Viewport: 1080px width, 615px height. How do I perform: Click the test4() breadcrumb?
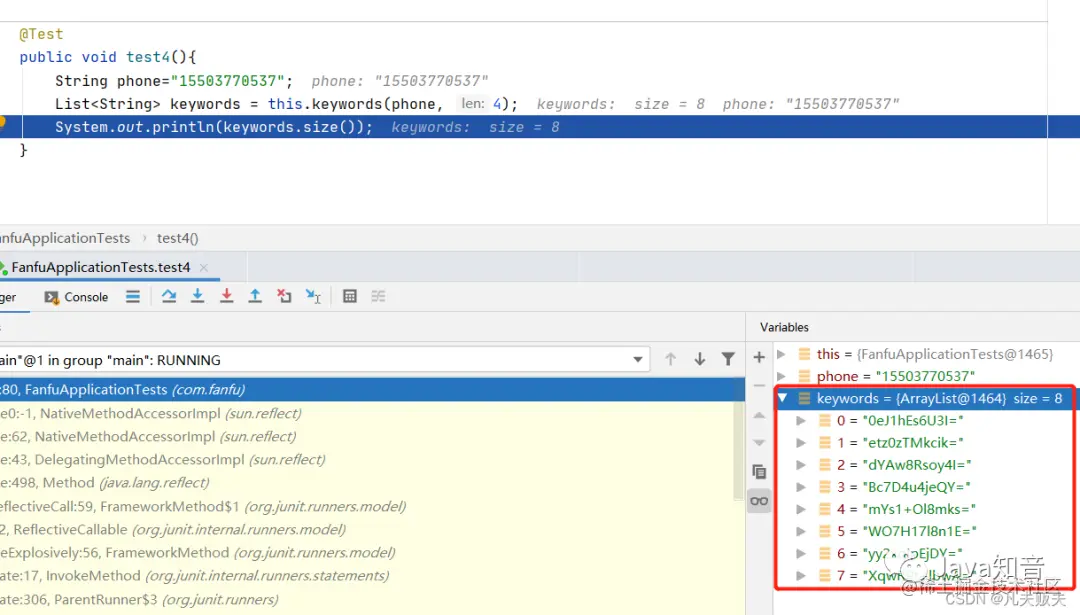178,238
